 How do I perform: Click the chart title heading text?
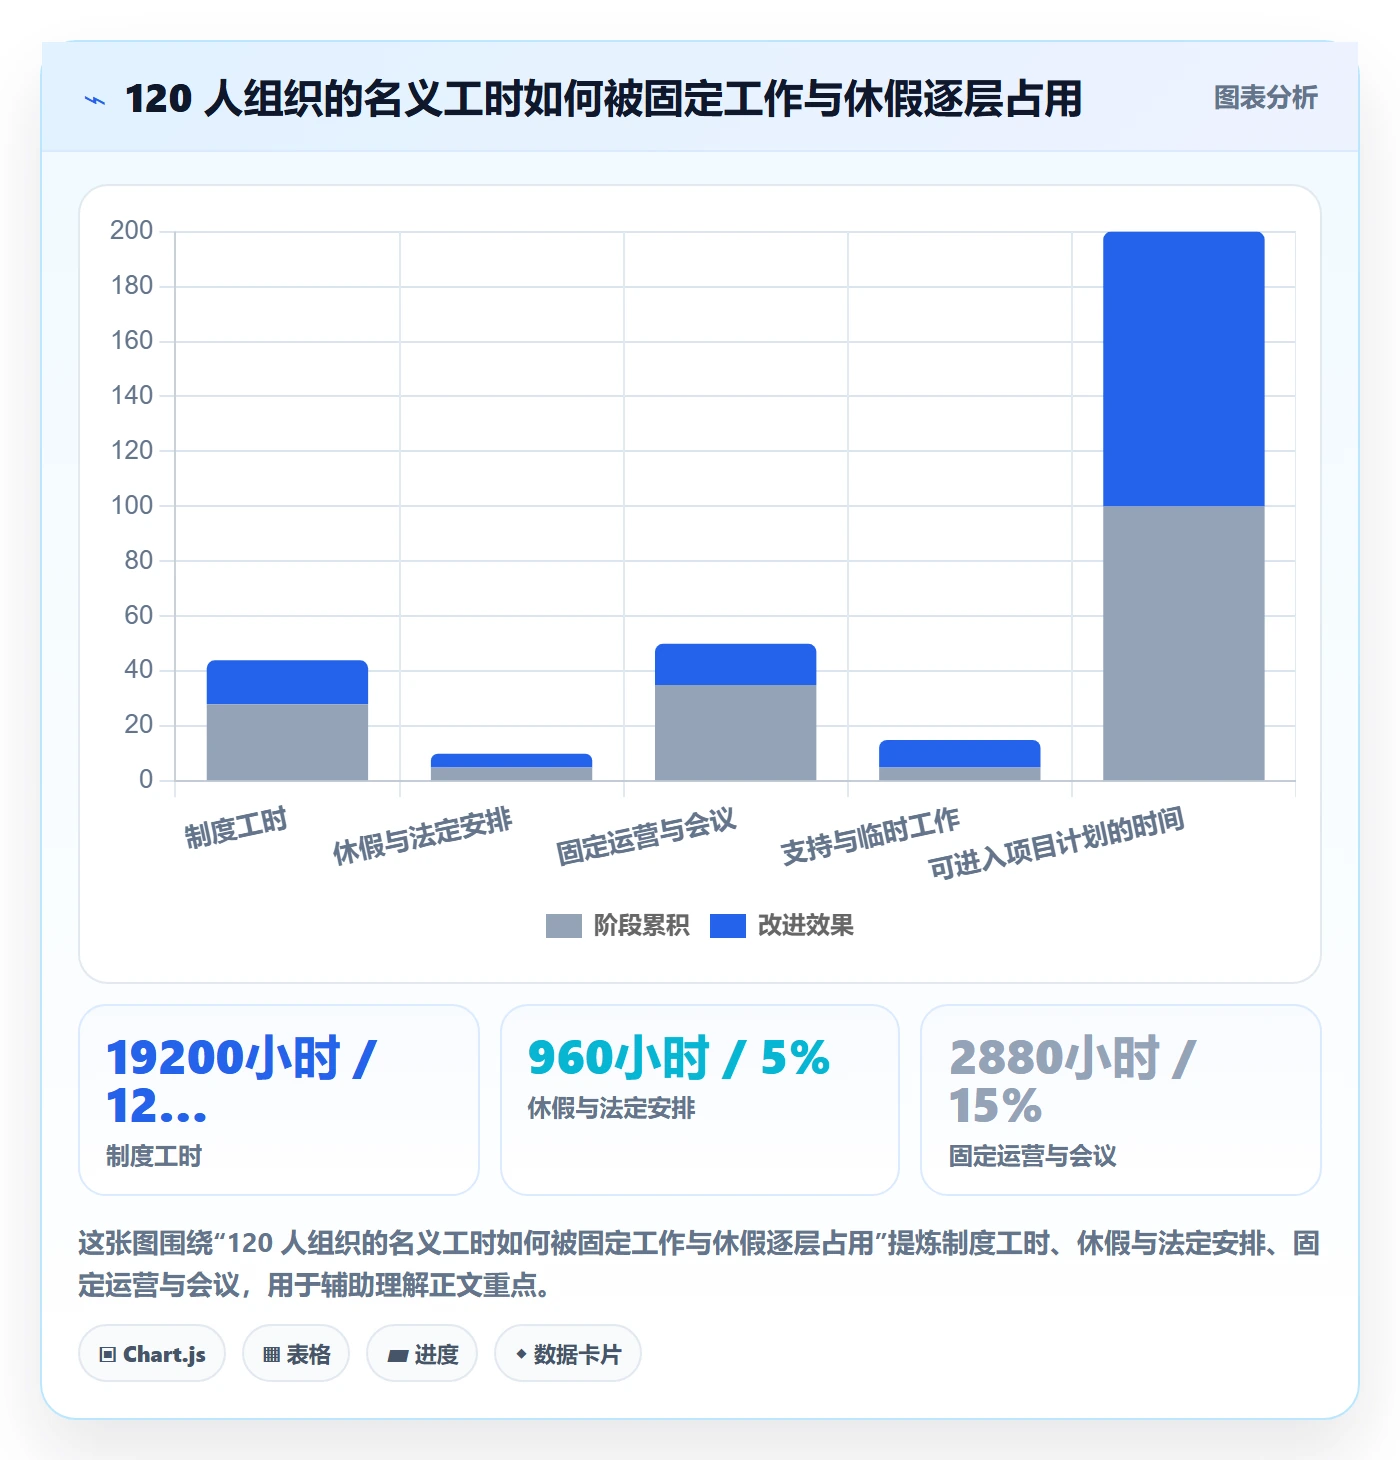coord(603,99)
